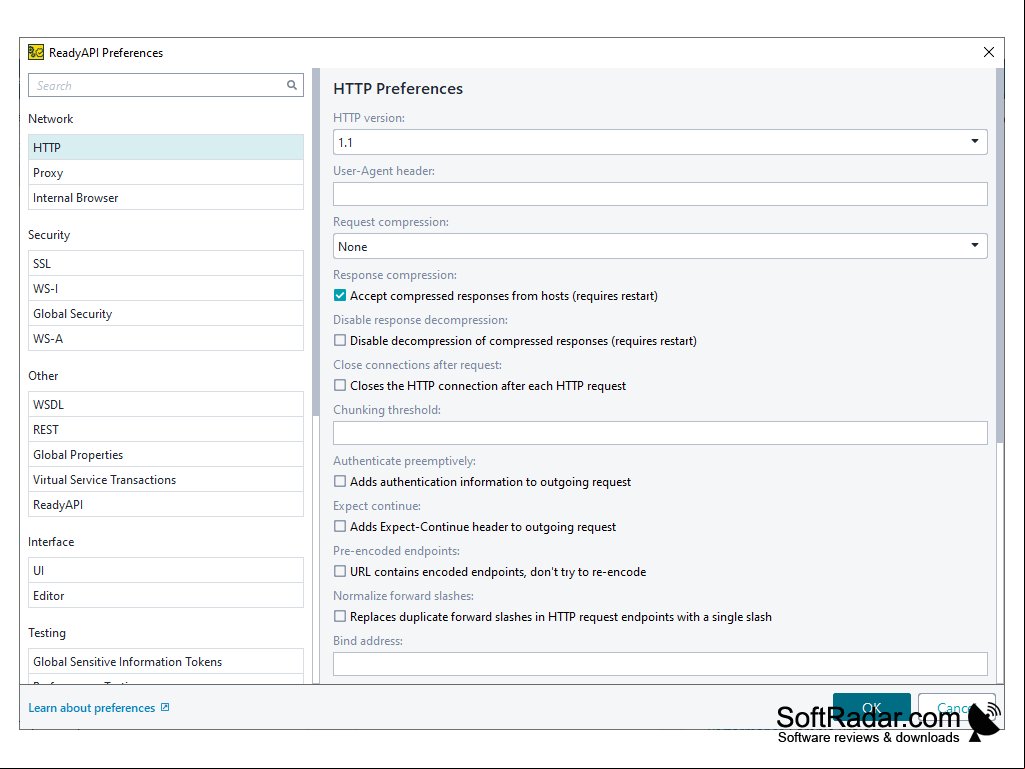Click the User-Agent header field
This screenshot has width=1025, height=769.
click(x=660, y=194)
